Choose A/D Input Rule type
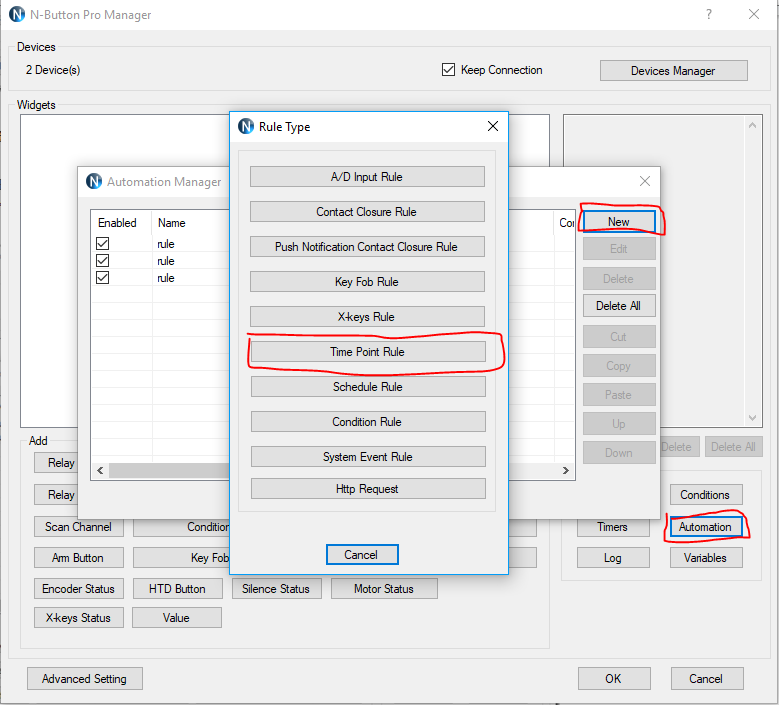The image size is (779, 705). pyautogui.click(x=367, y=177)
